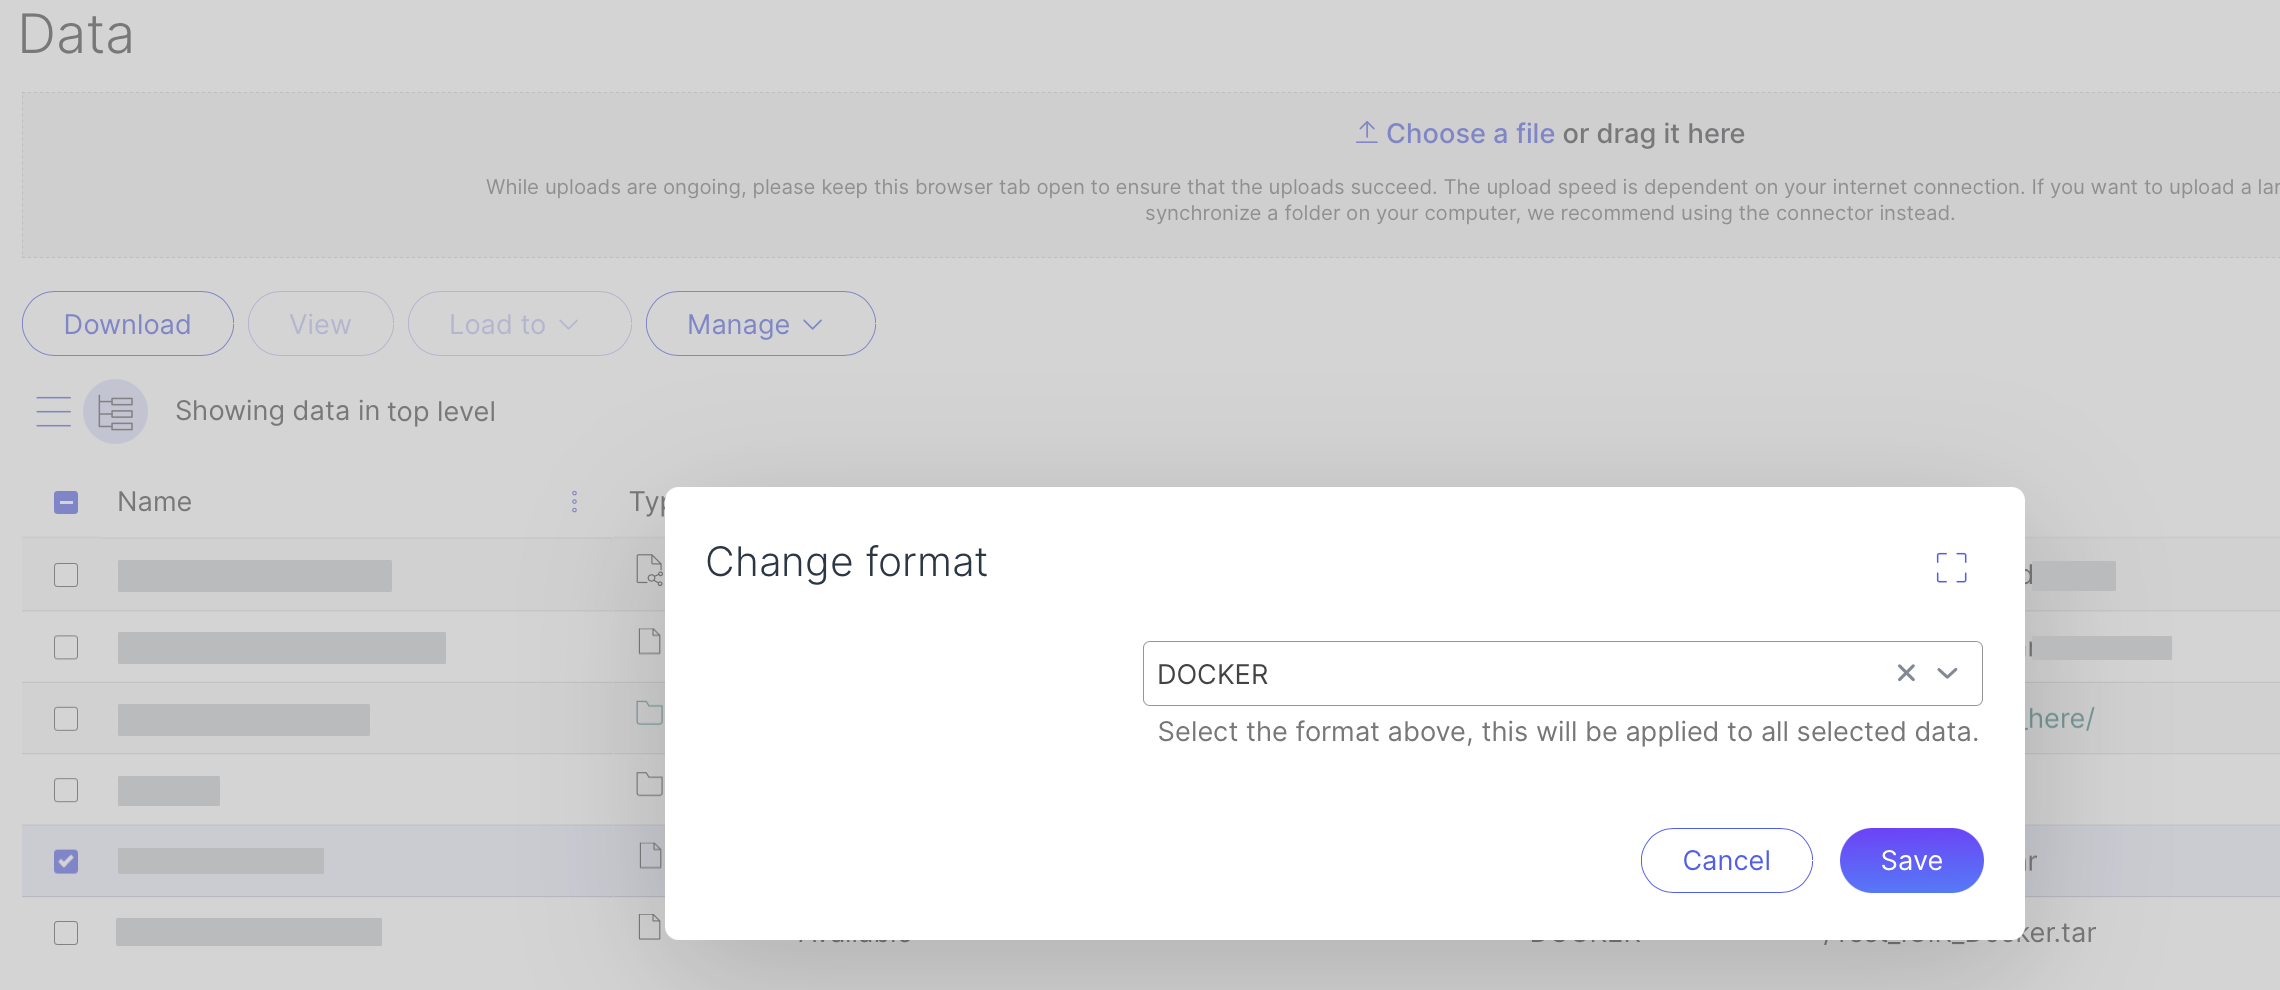Screen dimensions: 2280x990
Task: Click the shared file type icon in first row
Action: 649,570
